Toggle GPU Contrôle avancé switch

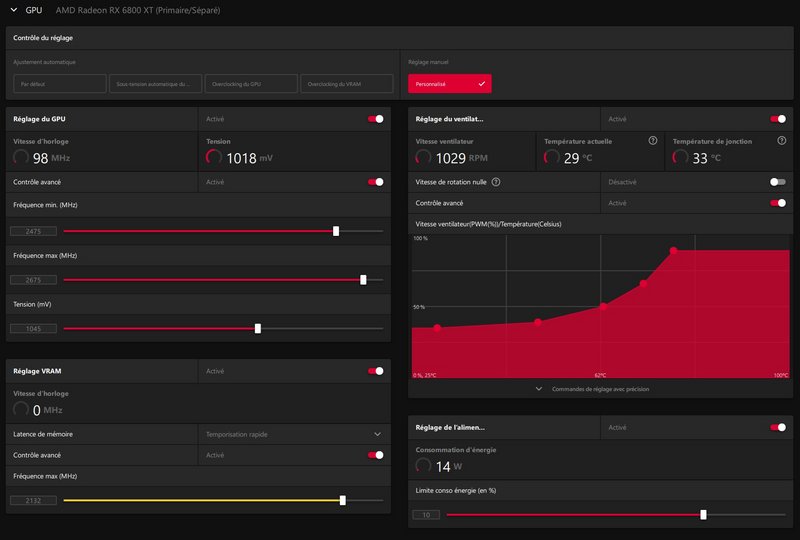[376, 182]
